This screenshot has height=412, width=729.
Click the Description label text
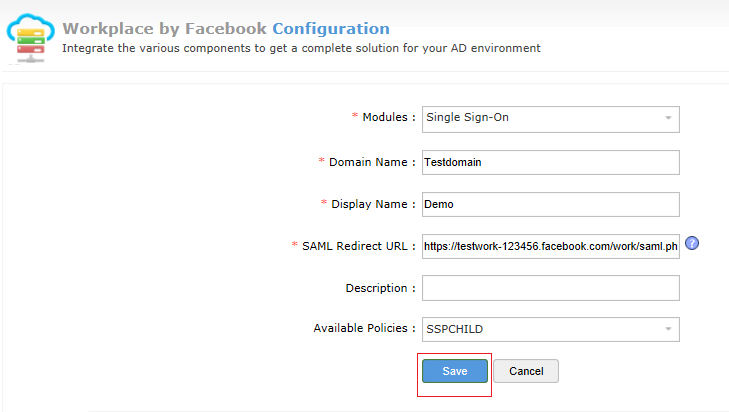pos(380,288)
